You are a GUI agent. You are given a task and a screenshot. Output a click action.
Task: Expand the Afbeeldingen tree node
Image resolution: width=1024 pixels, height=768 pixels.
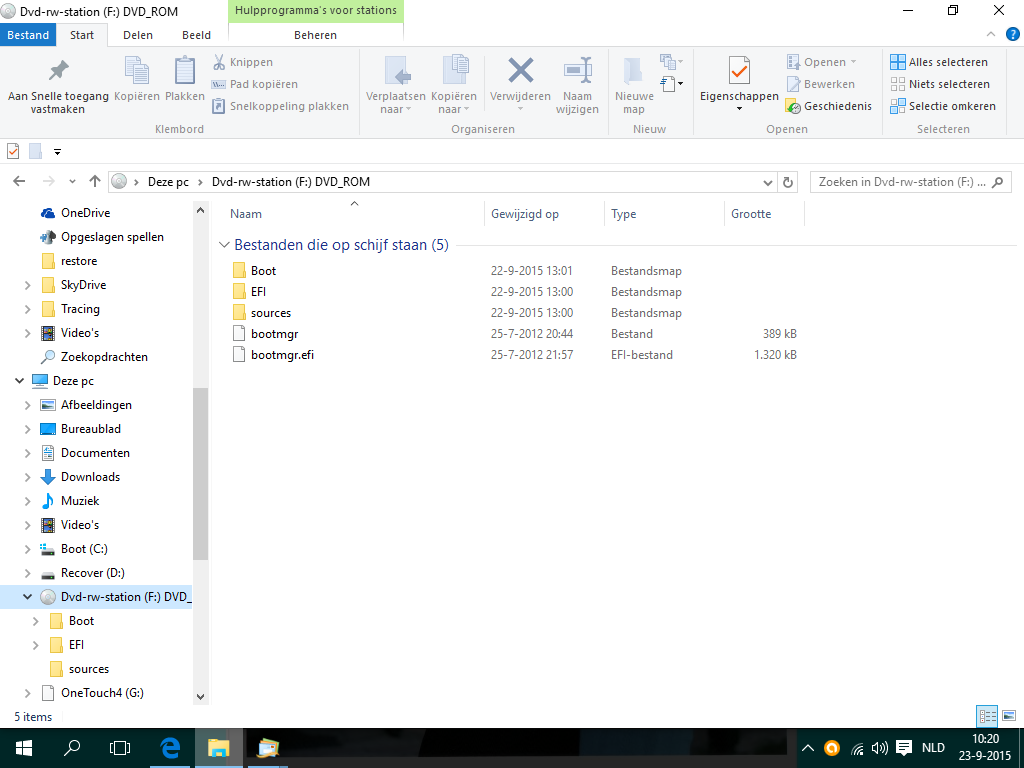click(x=27, y=405)
